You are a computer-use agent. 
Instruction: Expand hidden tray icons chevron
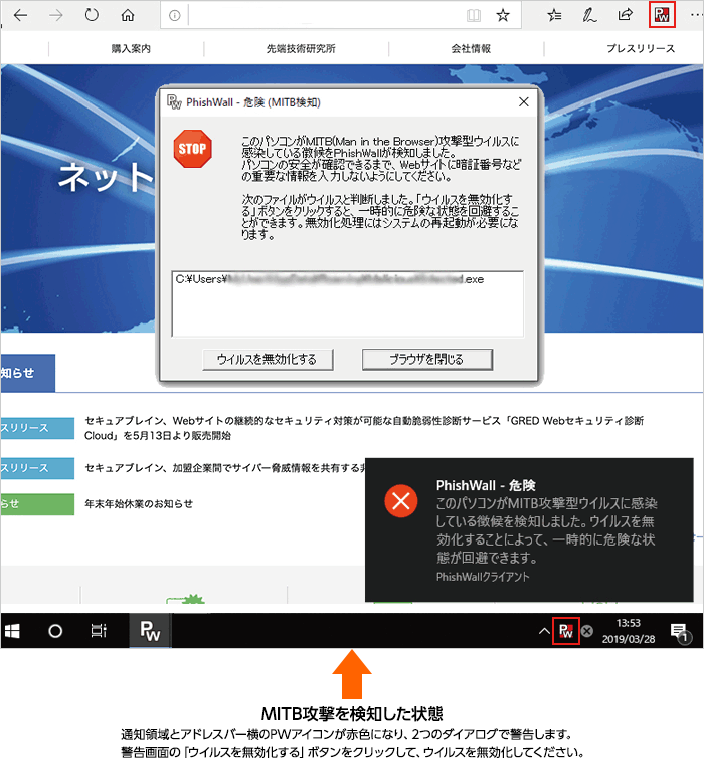544,631
